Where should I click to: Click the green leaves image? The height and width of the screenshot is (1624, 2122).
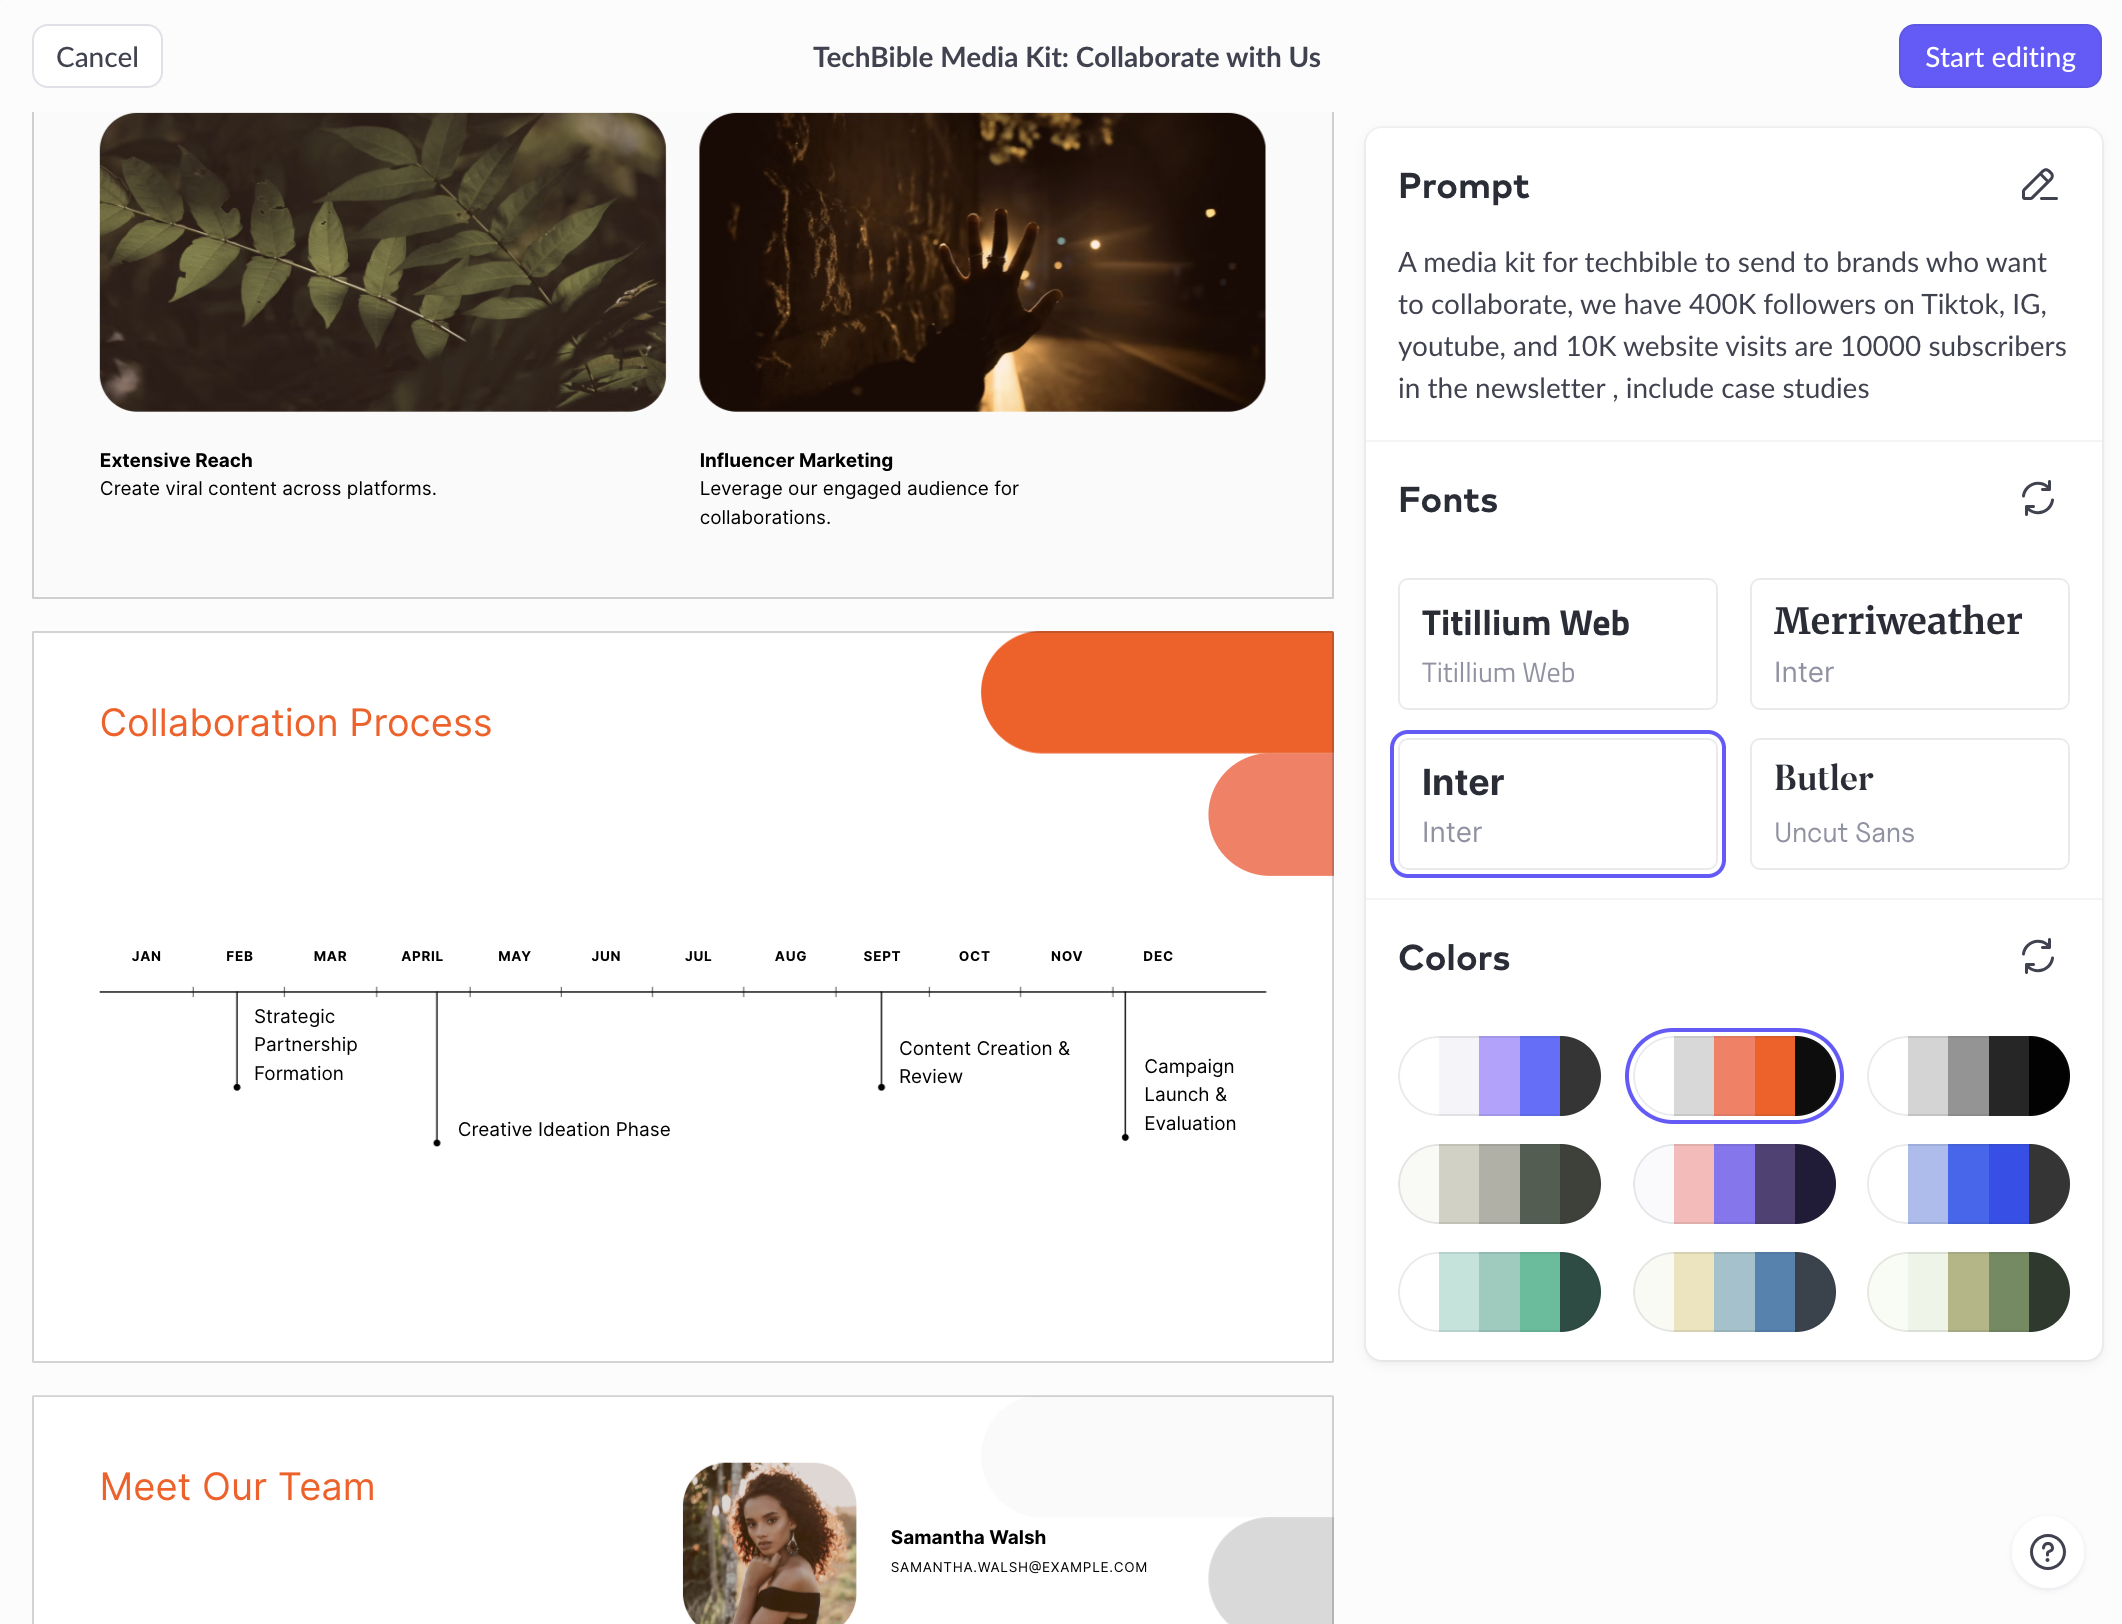click(x=383, y=262)
